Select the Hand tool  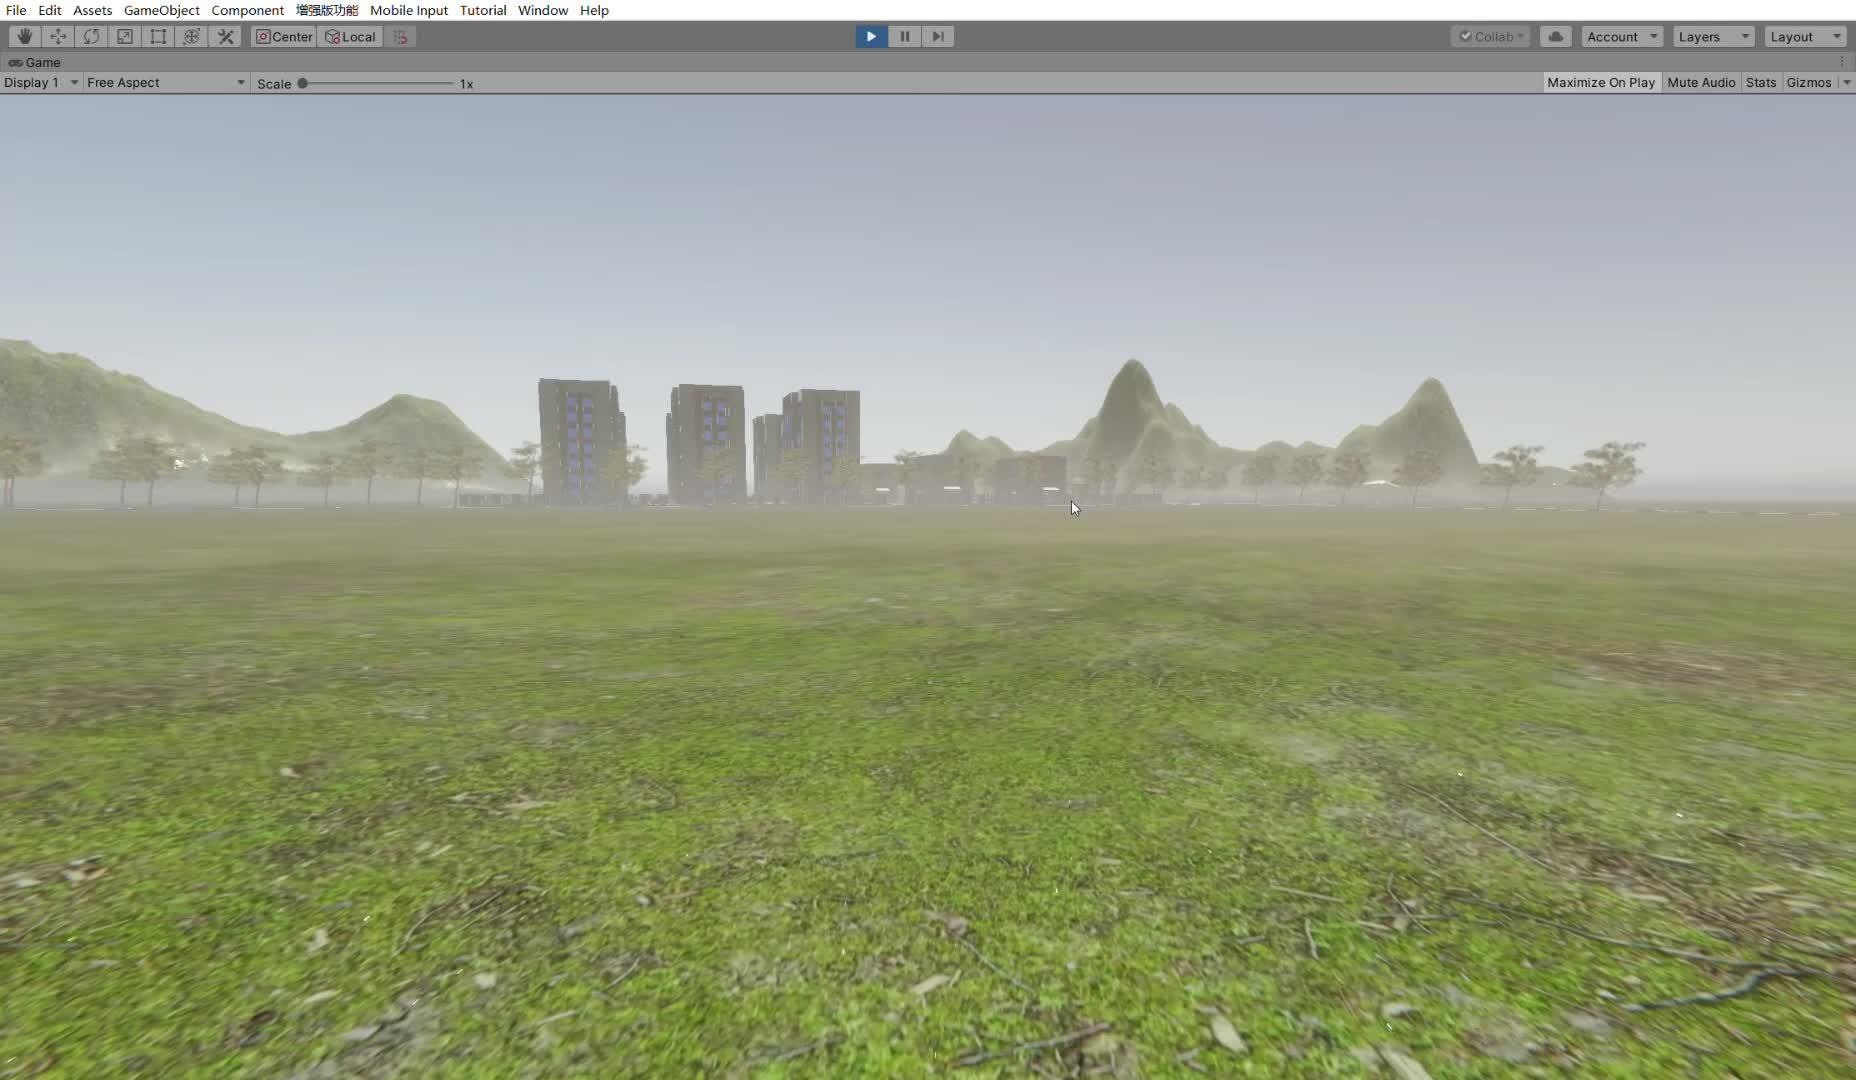click(x=25, y=37)
